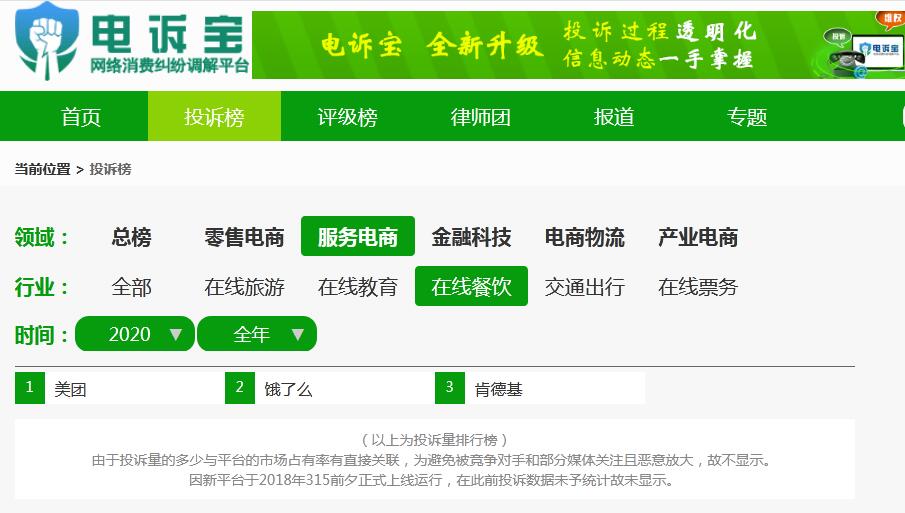The width and height of the screenshot is (905, 513).
Task: Click 当前位置 breadcrumb text
Action: click(42, 169)
